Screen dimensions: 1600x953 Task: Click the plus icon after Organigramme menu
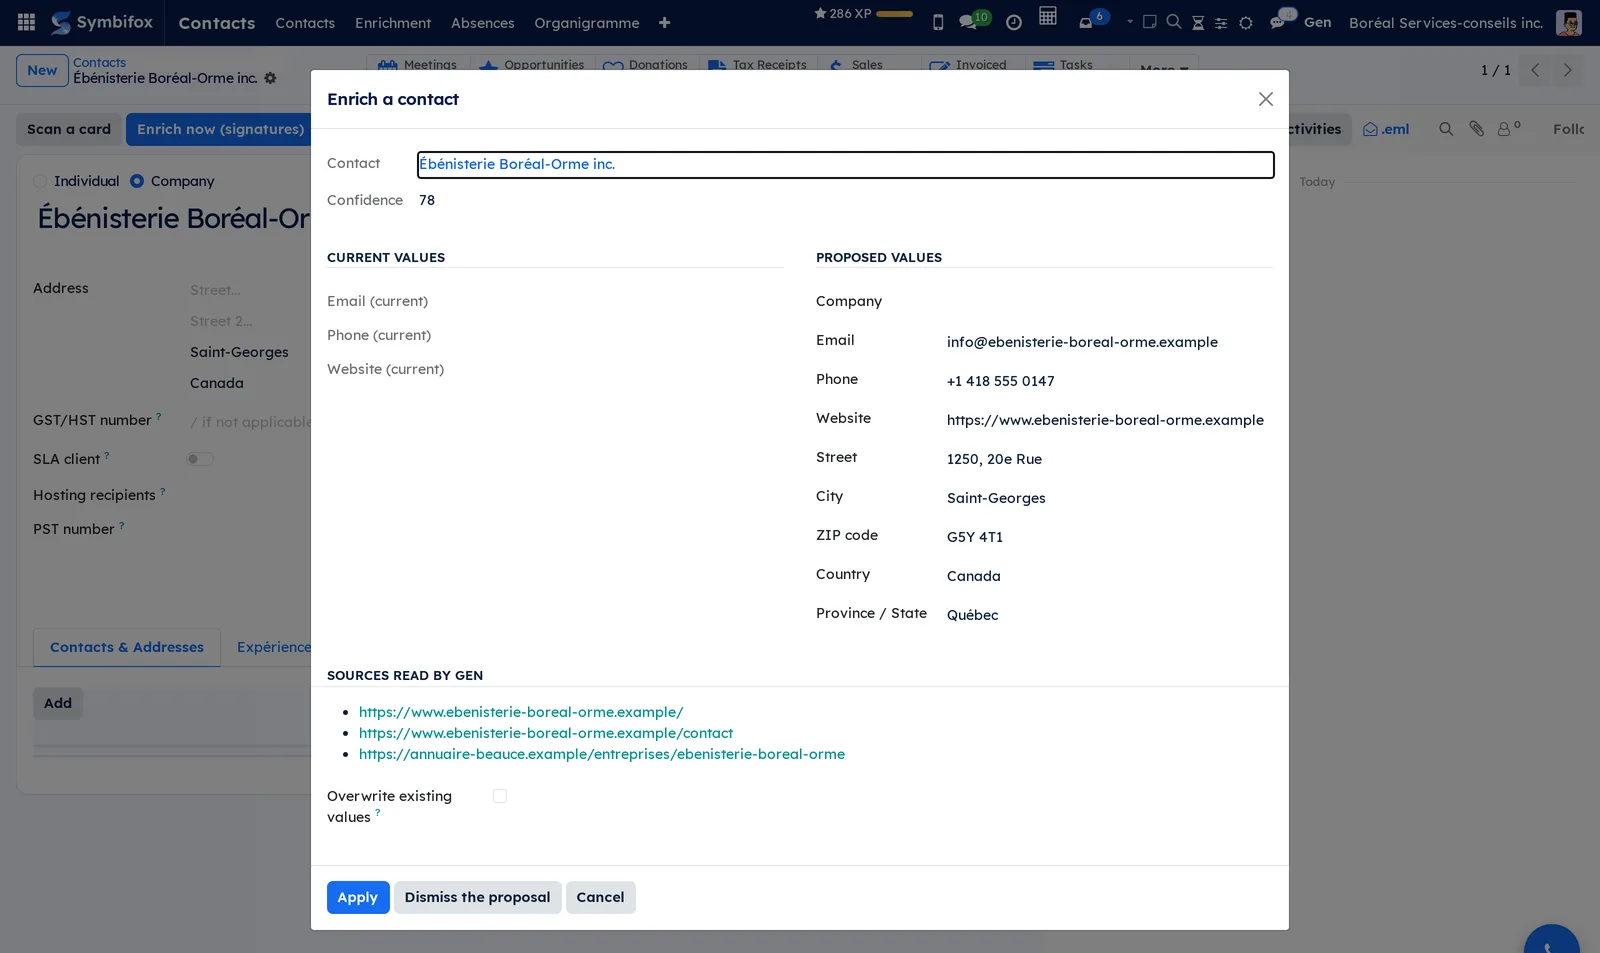pyautogui.click(x=664, y=22)
